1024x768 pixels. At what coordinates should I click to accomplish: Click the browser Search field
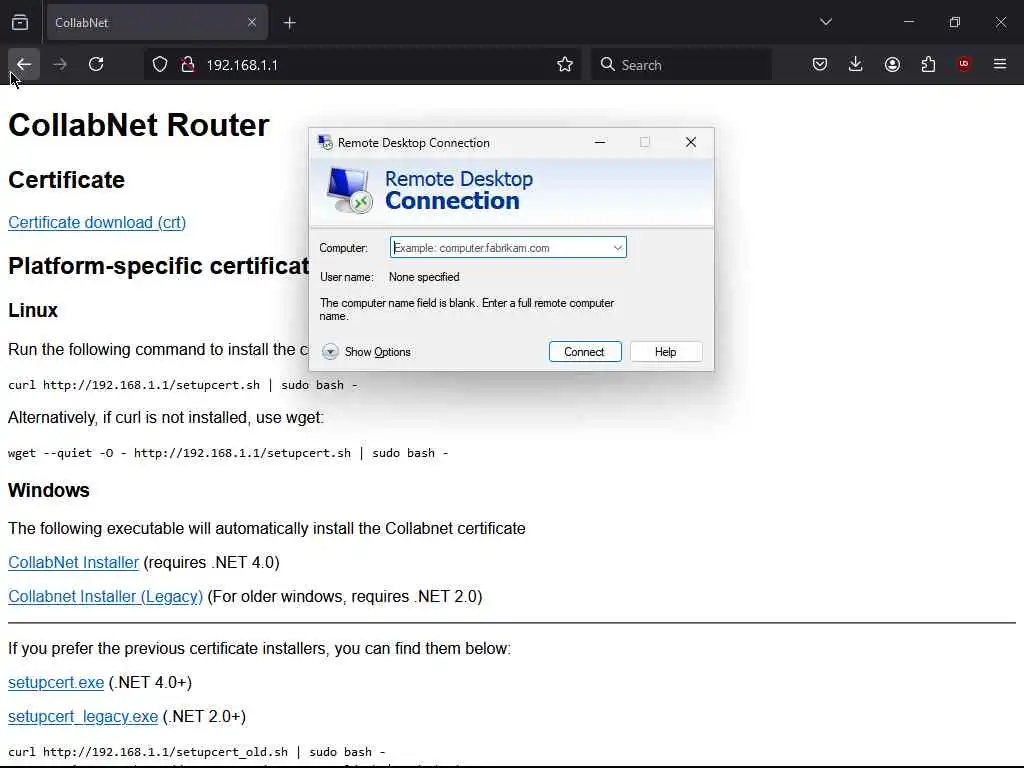[681, 65]
